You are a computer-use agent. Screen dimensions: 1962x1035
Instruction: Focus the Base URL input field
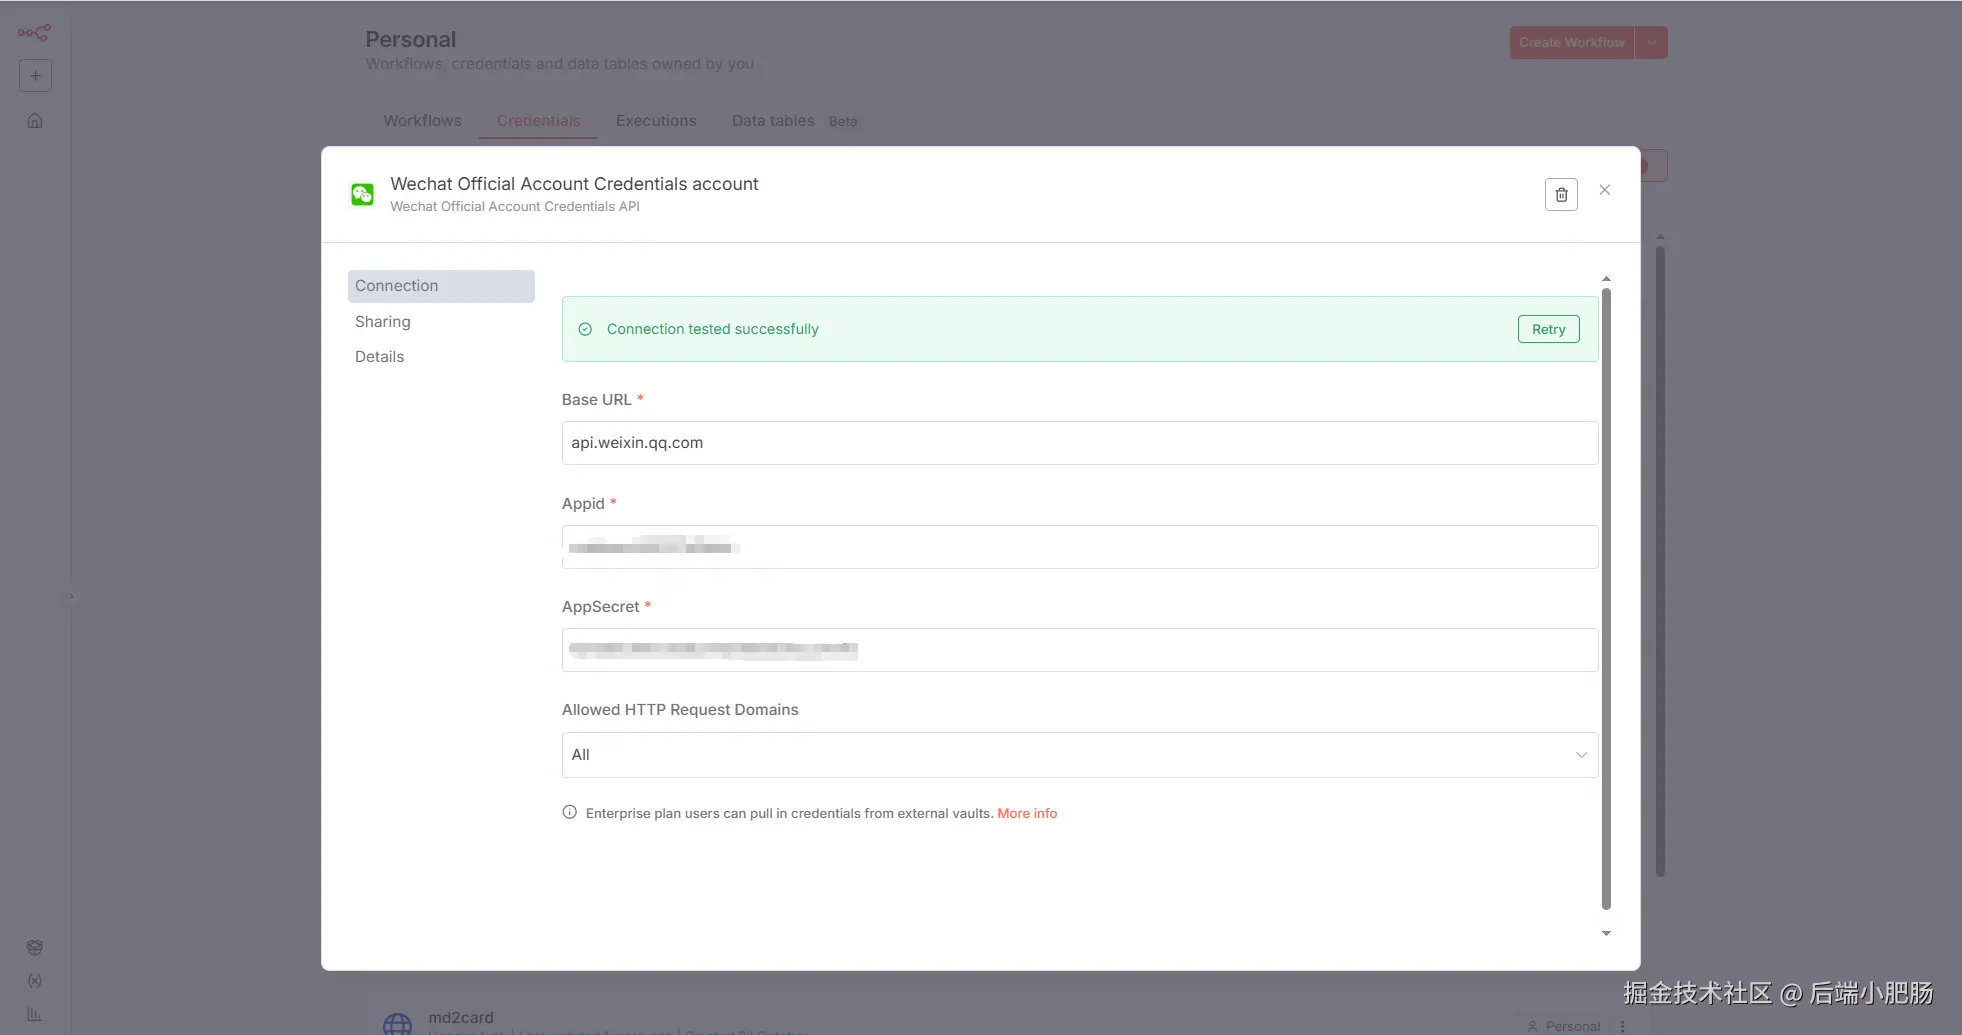1080,443
